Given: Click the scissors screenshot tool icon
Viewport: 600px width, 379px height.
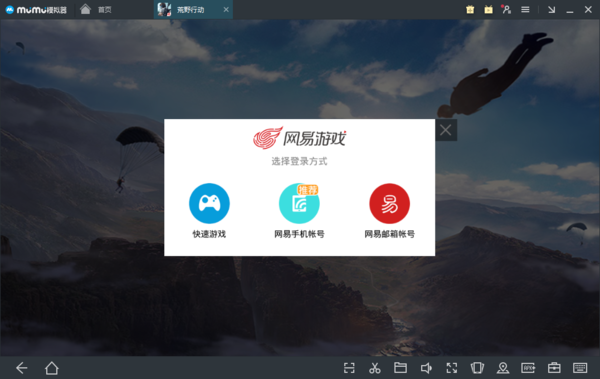Looking at the screenshot, I should pos(375,368).
